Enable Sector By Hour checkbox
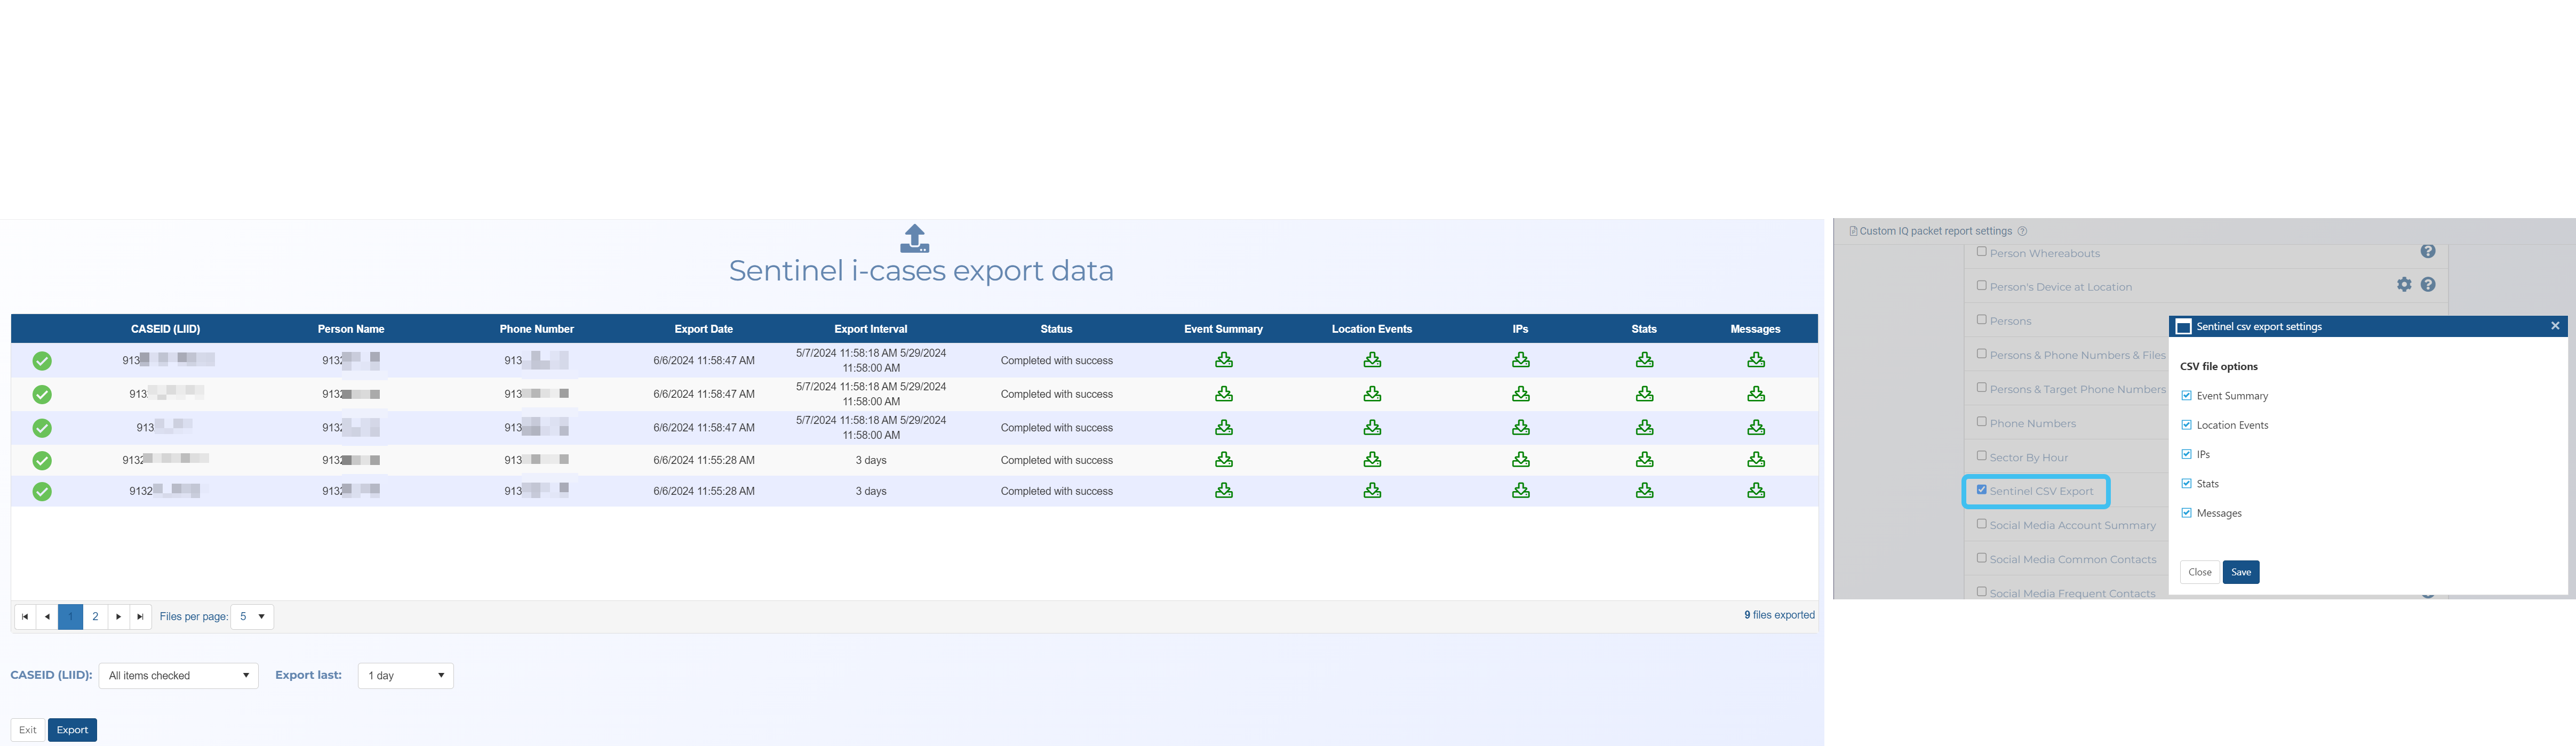This screenshot has height=746, width=2576. (1981, 456)
